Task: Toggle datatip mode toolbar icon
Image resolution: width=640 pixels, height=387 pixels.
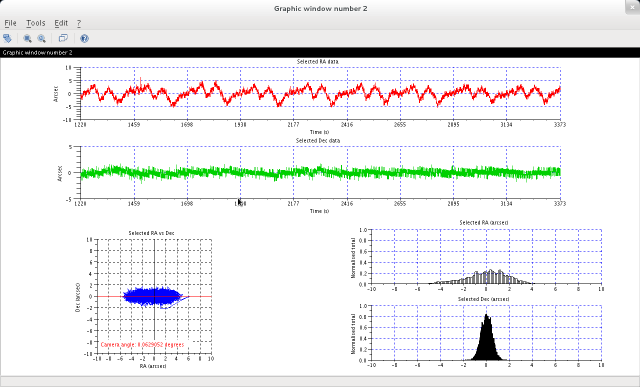Action: point(63,38)
